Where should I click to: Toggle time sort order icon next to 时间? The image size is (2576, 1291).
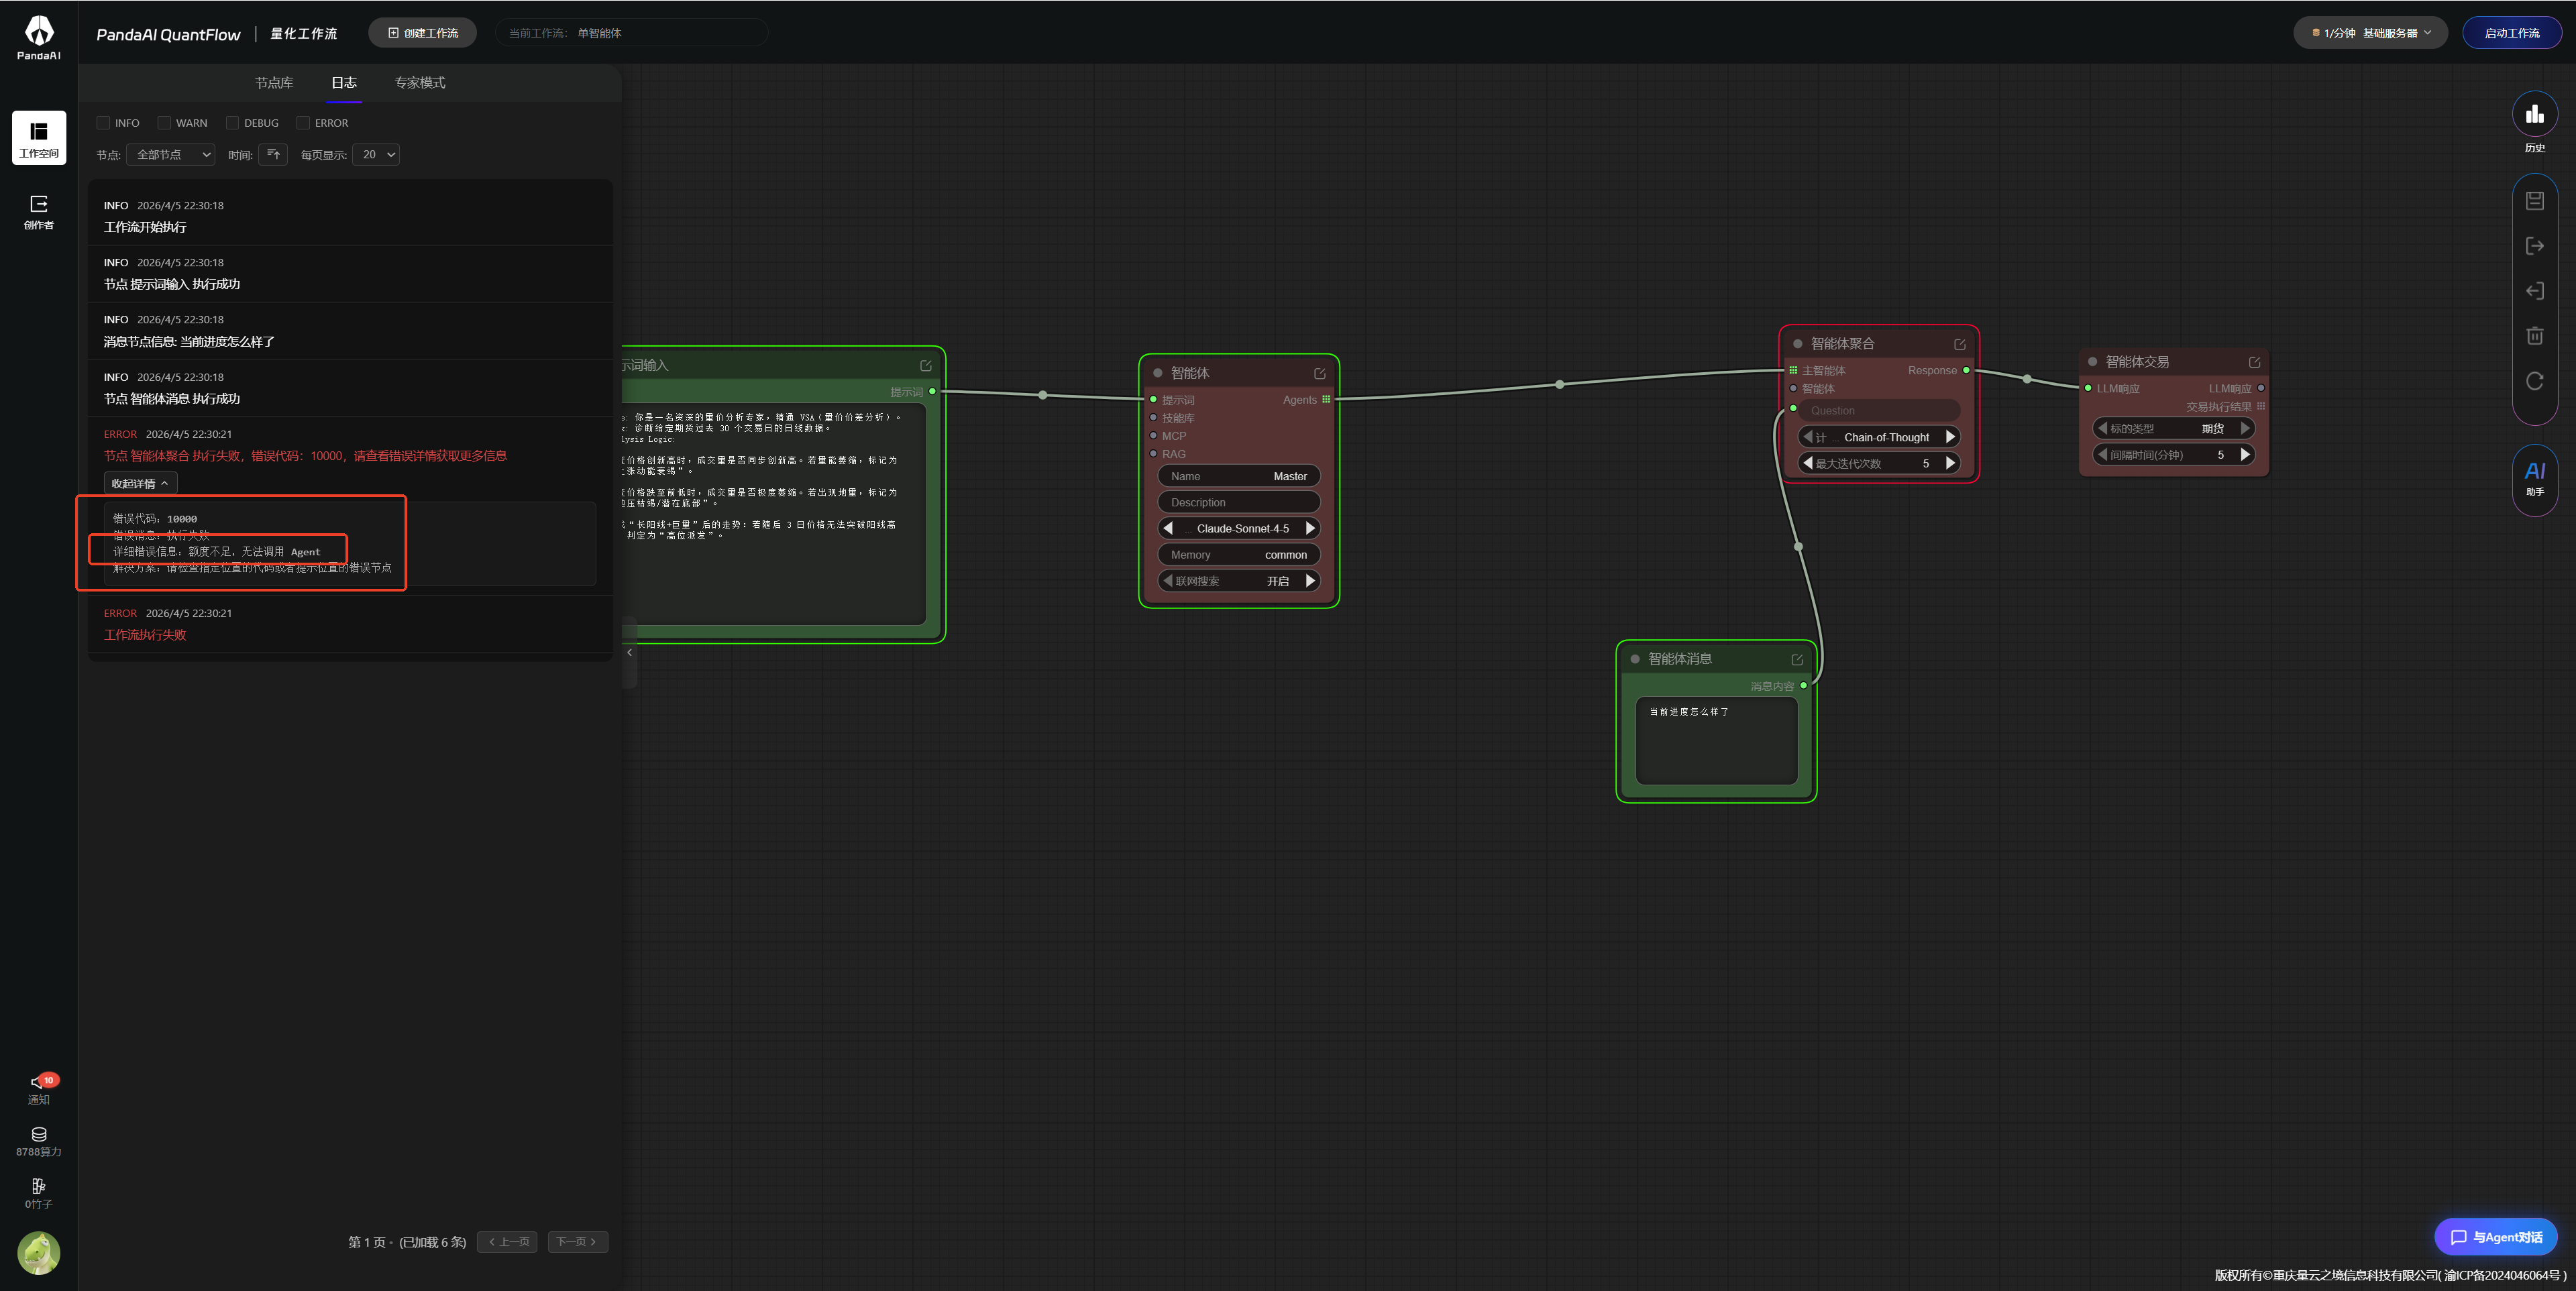(273, 154)
